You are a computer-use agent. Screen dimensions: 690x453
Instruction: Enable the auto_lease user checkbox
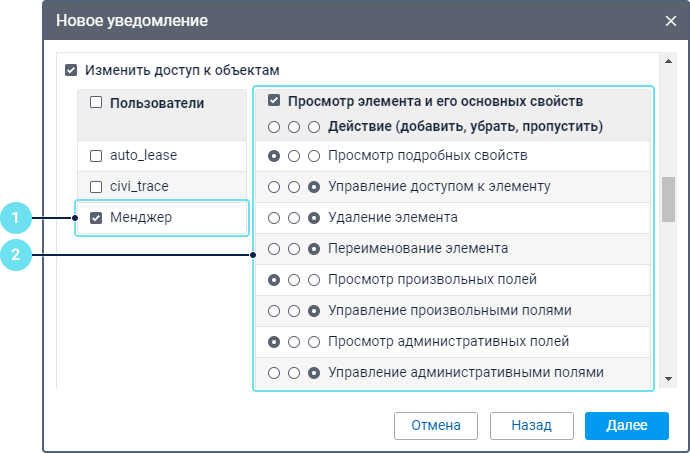97,157
